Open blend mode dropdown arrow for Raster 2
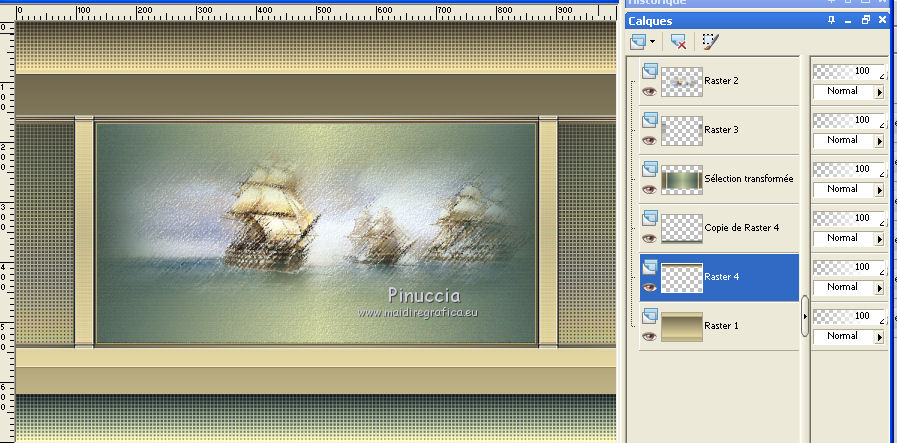The image size is (897, 443). coord(880,93)
